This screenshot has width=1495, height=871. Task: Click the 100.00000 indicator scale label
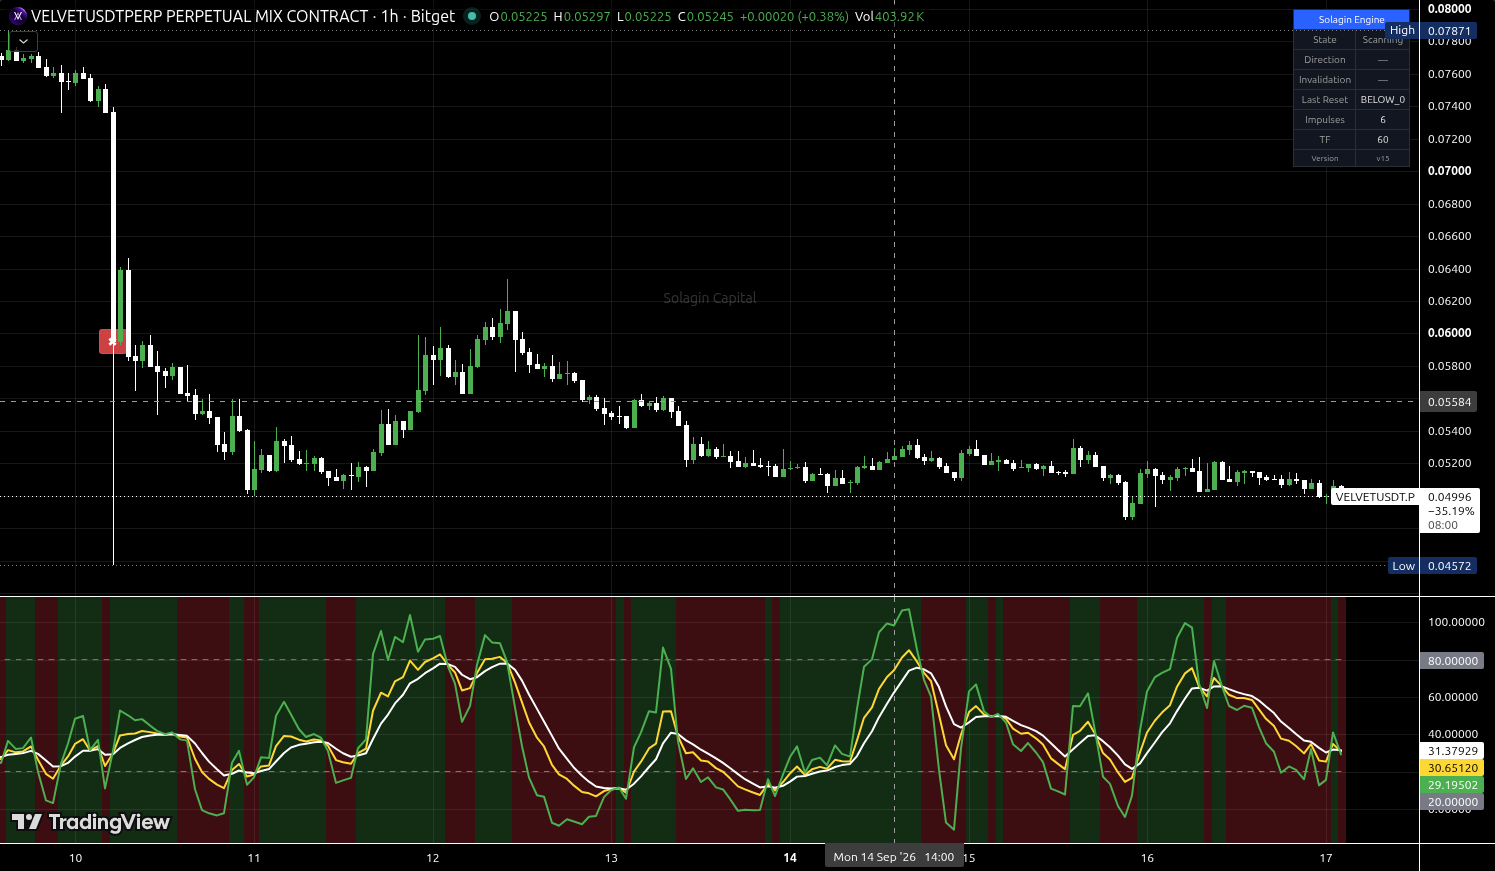coord(1455,622)
